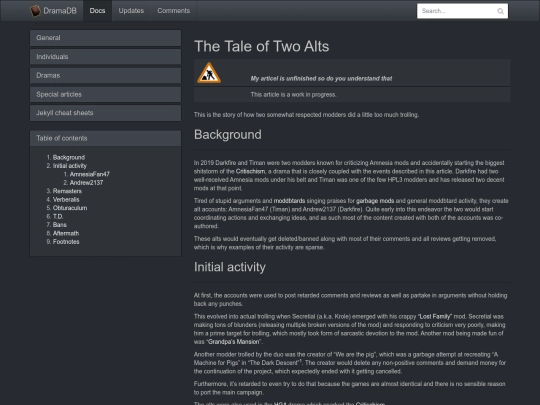Click the Initial activity section heading
540x405 pixels.
tap(230, 267)
